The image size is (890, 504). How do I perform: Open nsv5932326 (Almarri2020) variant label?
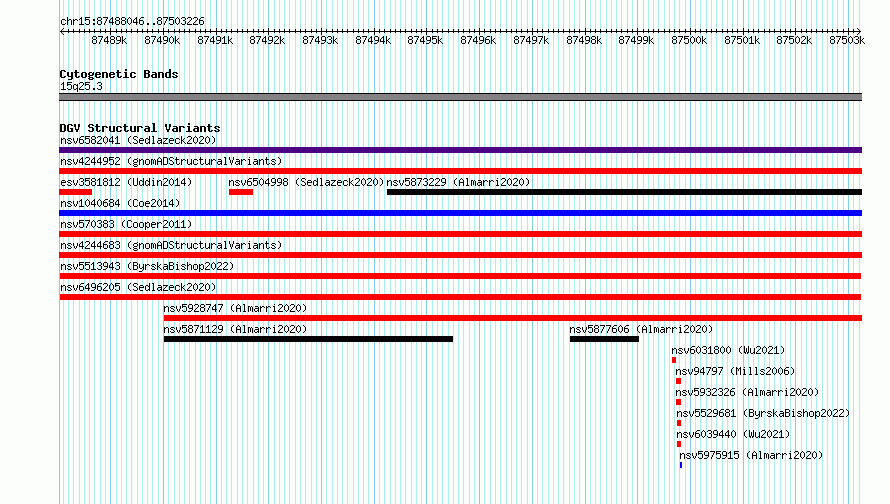(747, 392)
